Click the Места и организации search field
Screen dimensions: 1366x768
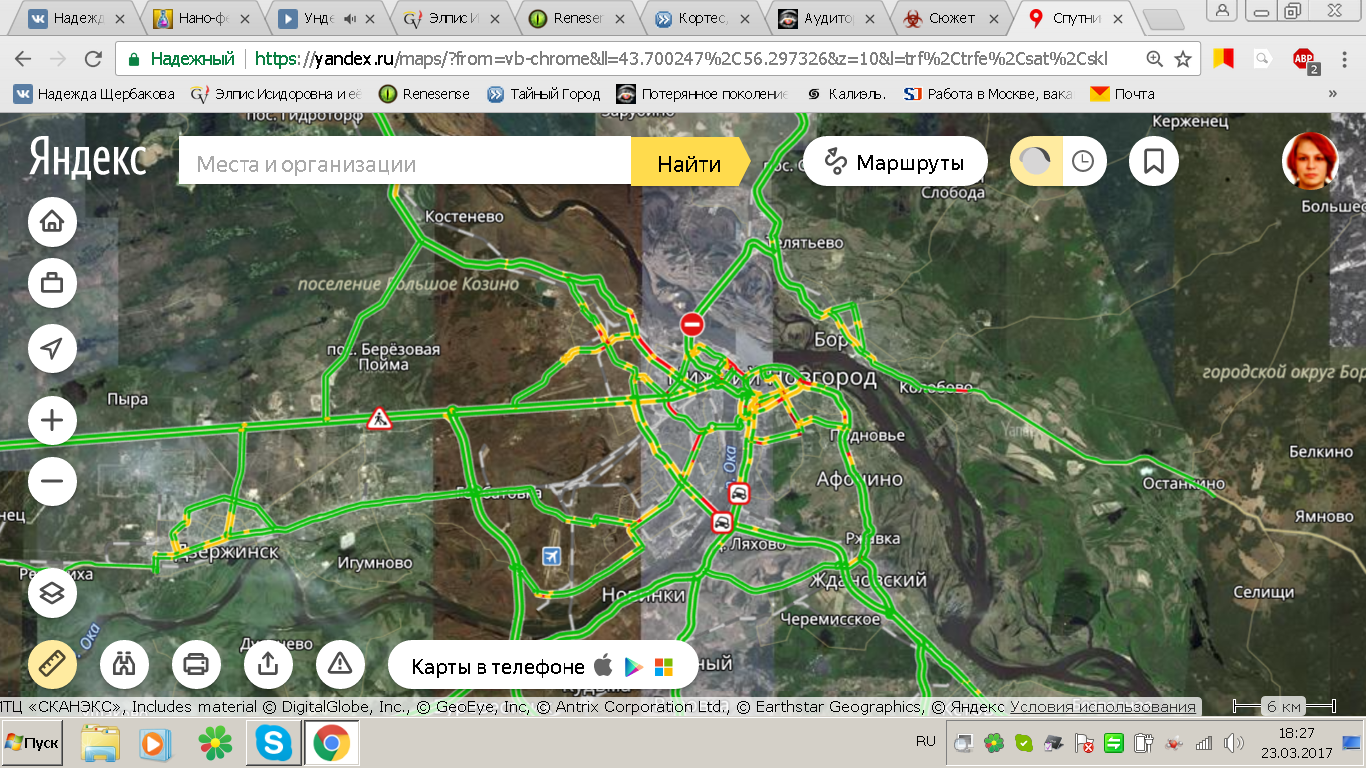[x=405, y=164]
